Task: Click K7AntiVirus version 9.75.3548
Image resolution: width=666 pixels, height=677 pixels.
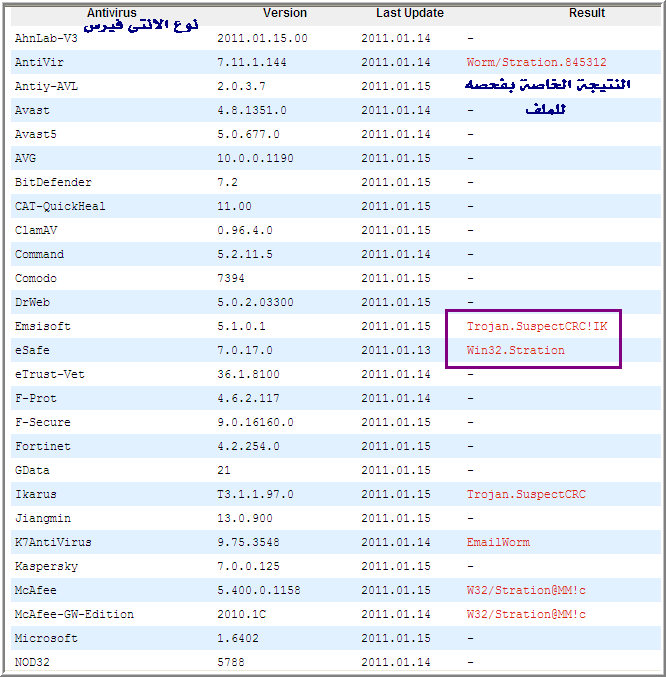Action: 249,542
